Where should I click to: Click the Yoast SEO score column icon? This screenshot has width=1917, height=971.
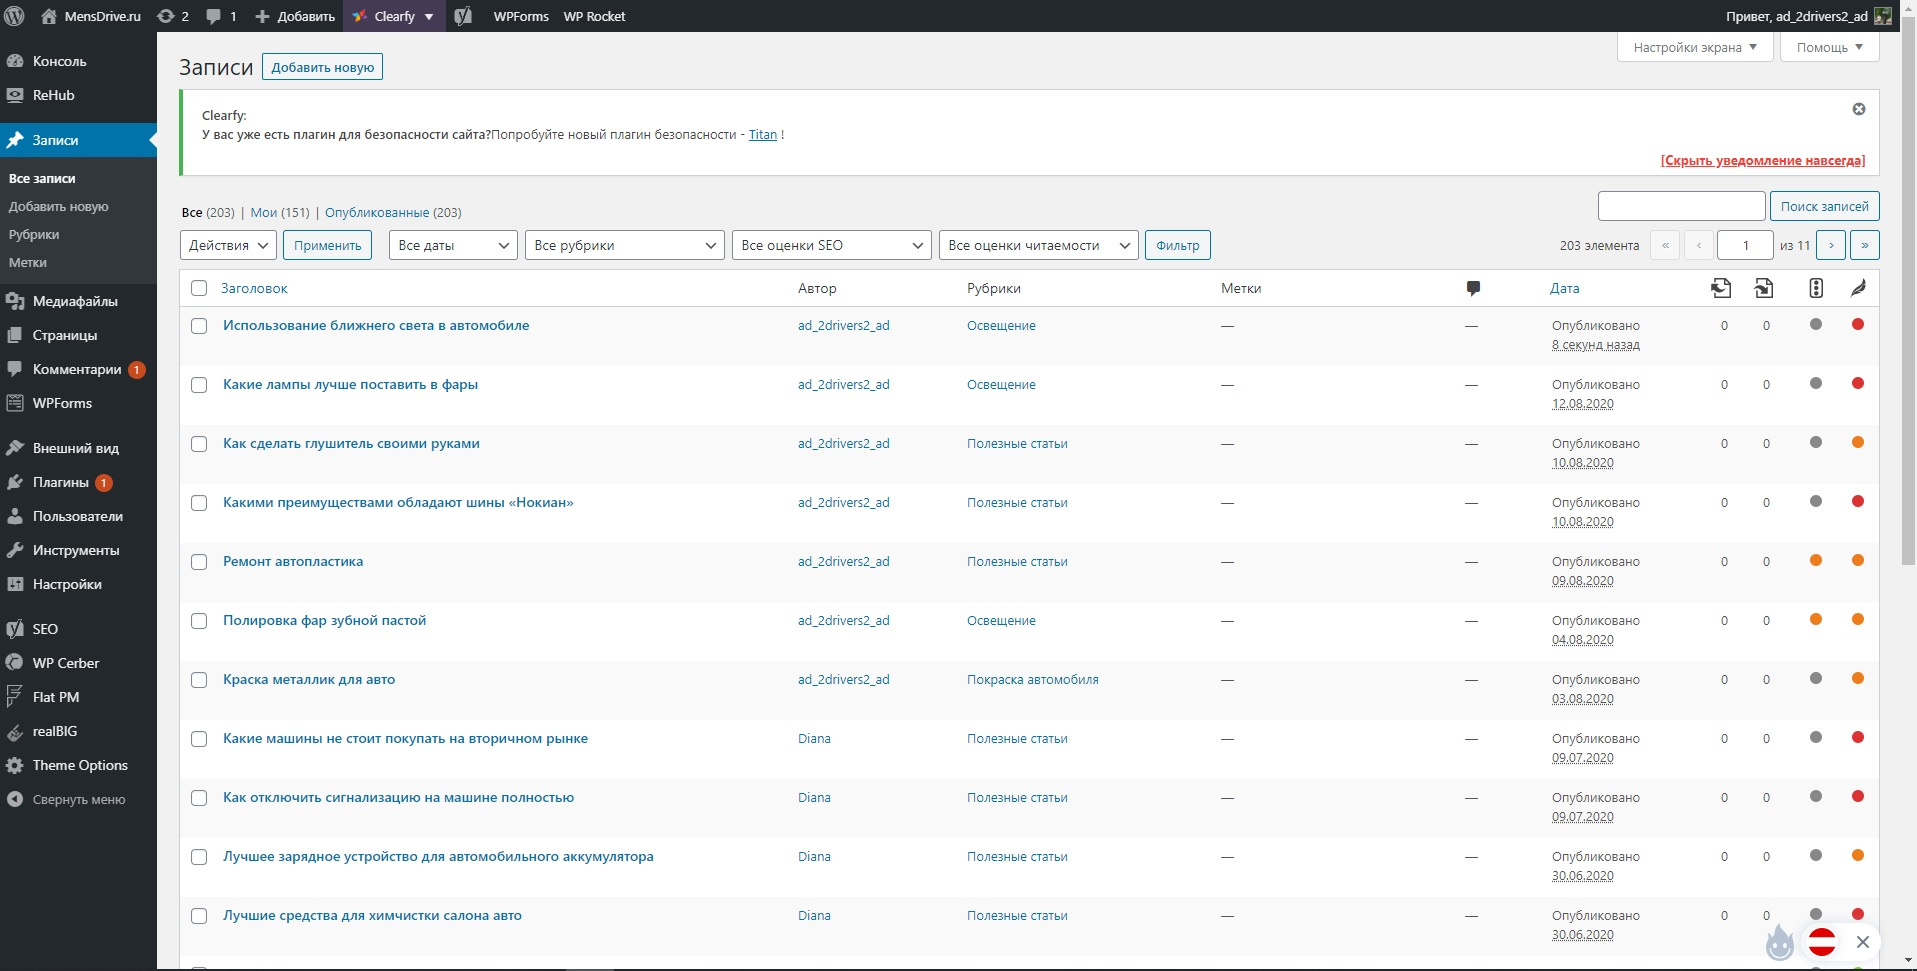1815,288
